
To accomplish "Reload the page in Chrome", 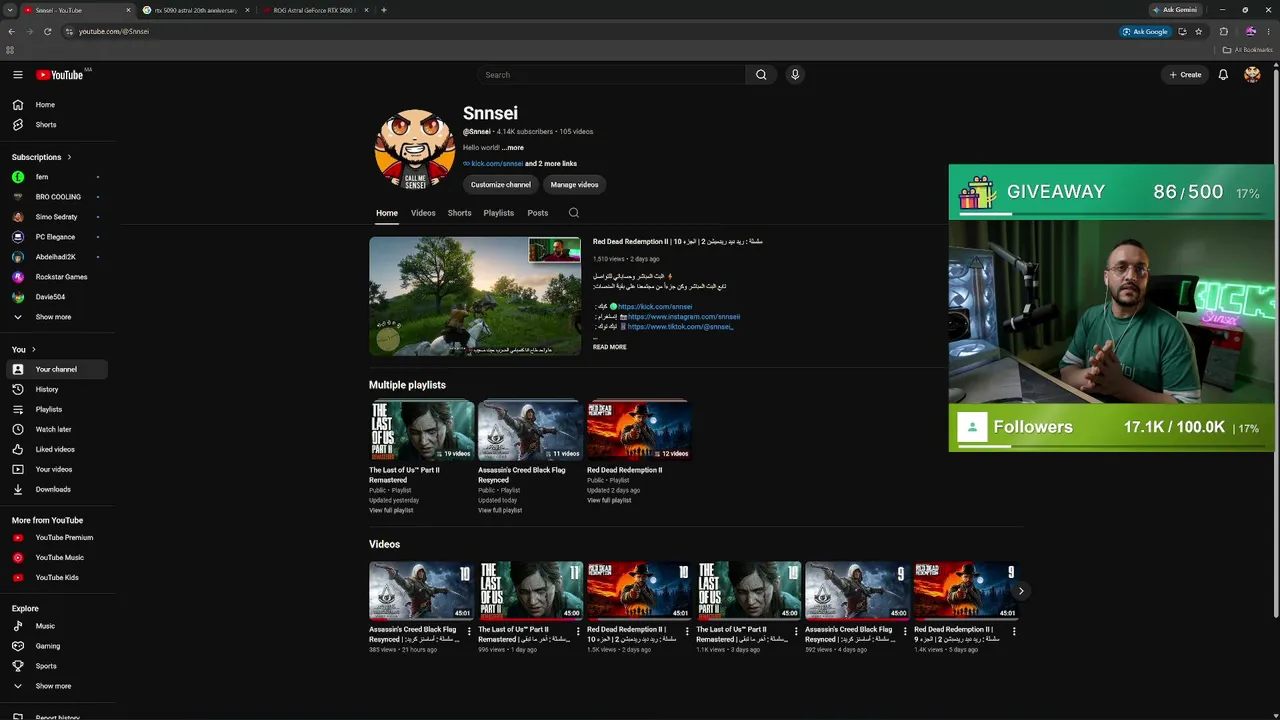I will pos(47,31).
